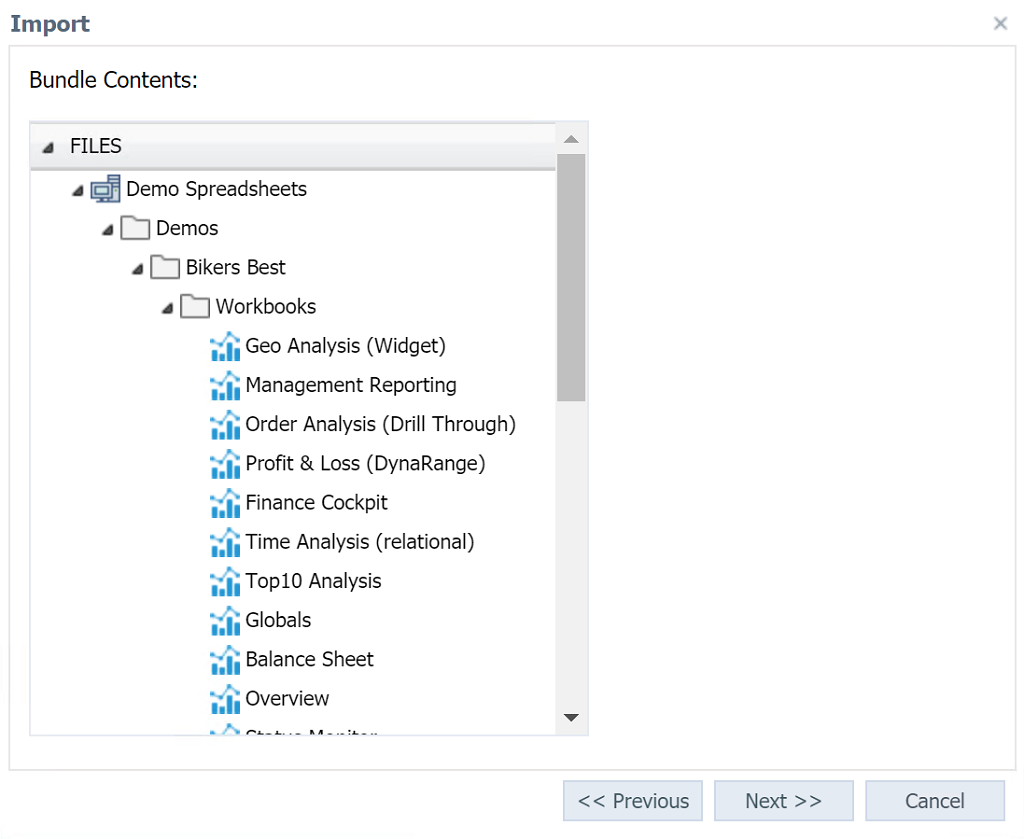The image size is (1024, 839).
Task: Click the Geo Analysis (Widget) workbook icon
Action: point(225,346)
